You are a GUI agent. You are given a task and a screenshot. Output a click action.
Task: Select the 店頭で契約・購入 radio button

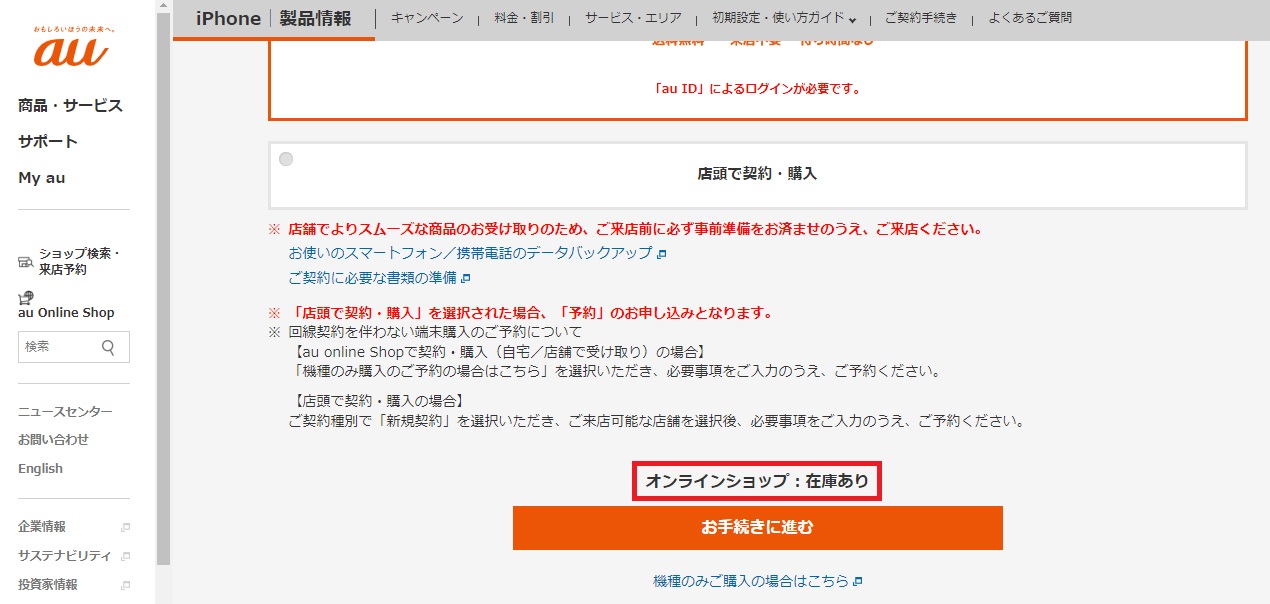pyautogui.click(x=286, y=159)
